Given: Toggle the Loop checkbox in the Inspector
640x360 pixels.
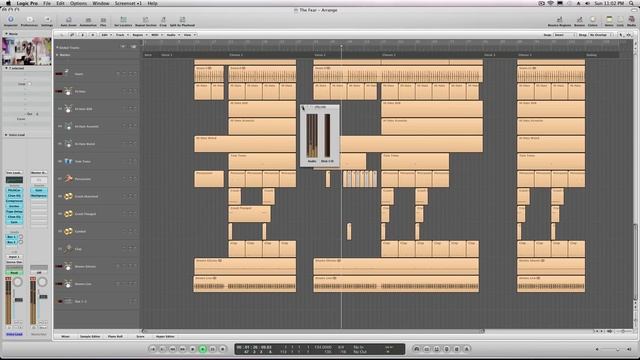Looking at the screenshot, I should click(29, 84).
